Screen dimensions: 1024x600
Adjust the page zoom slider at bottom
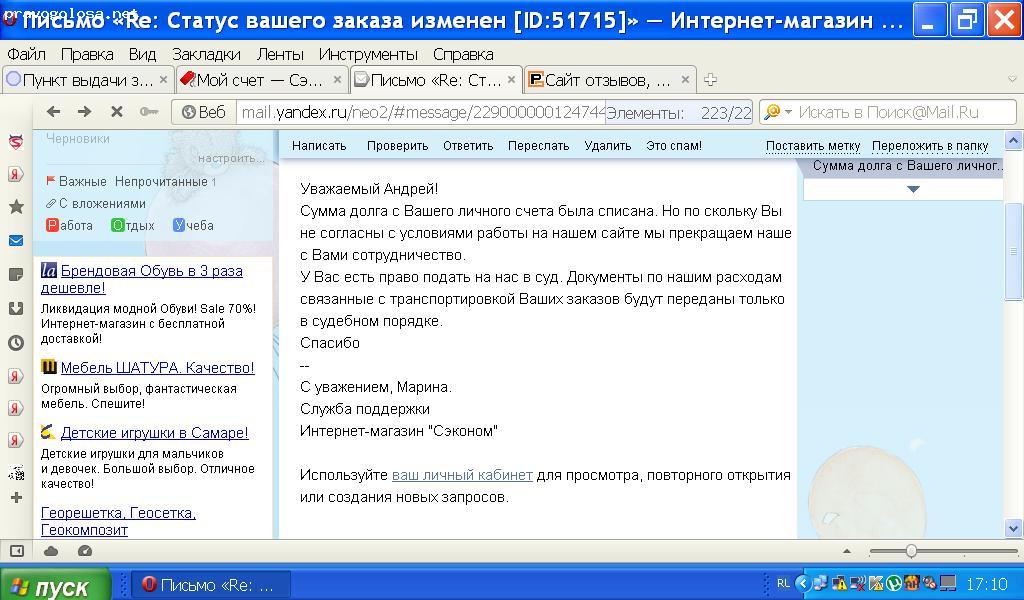[910, 549]
